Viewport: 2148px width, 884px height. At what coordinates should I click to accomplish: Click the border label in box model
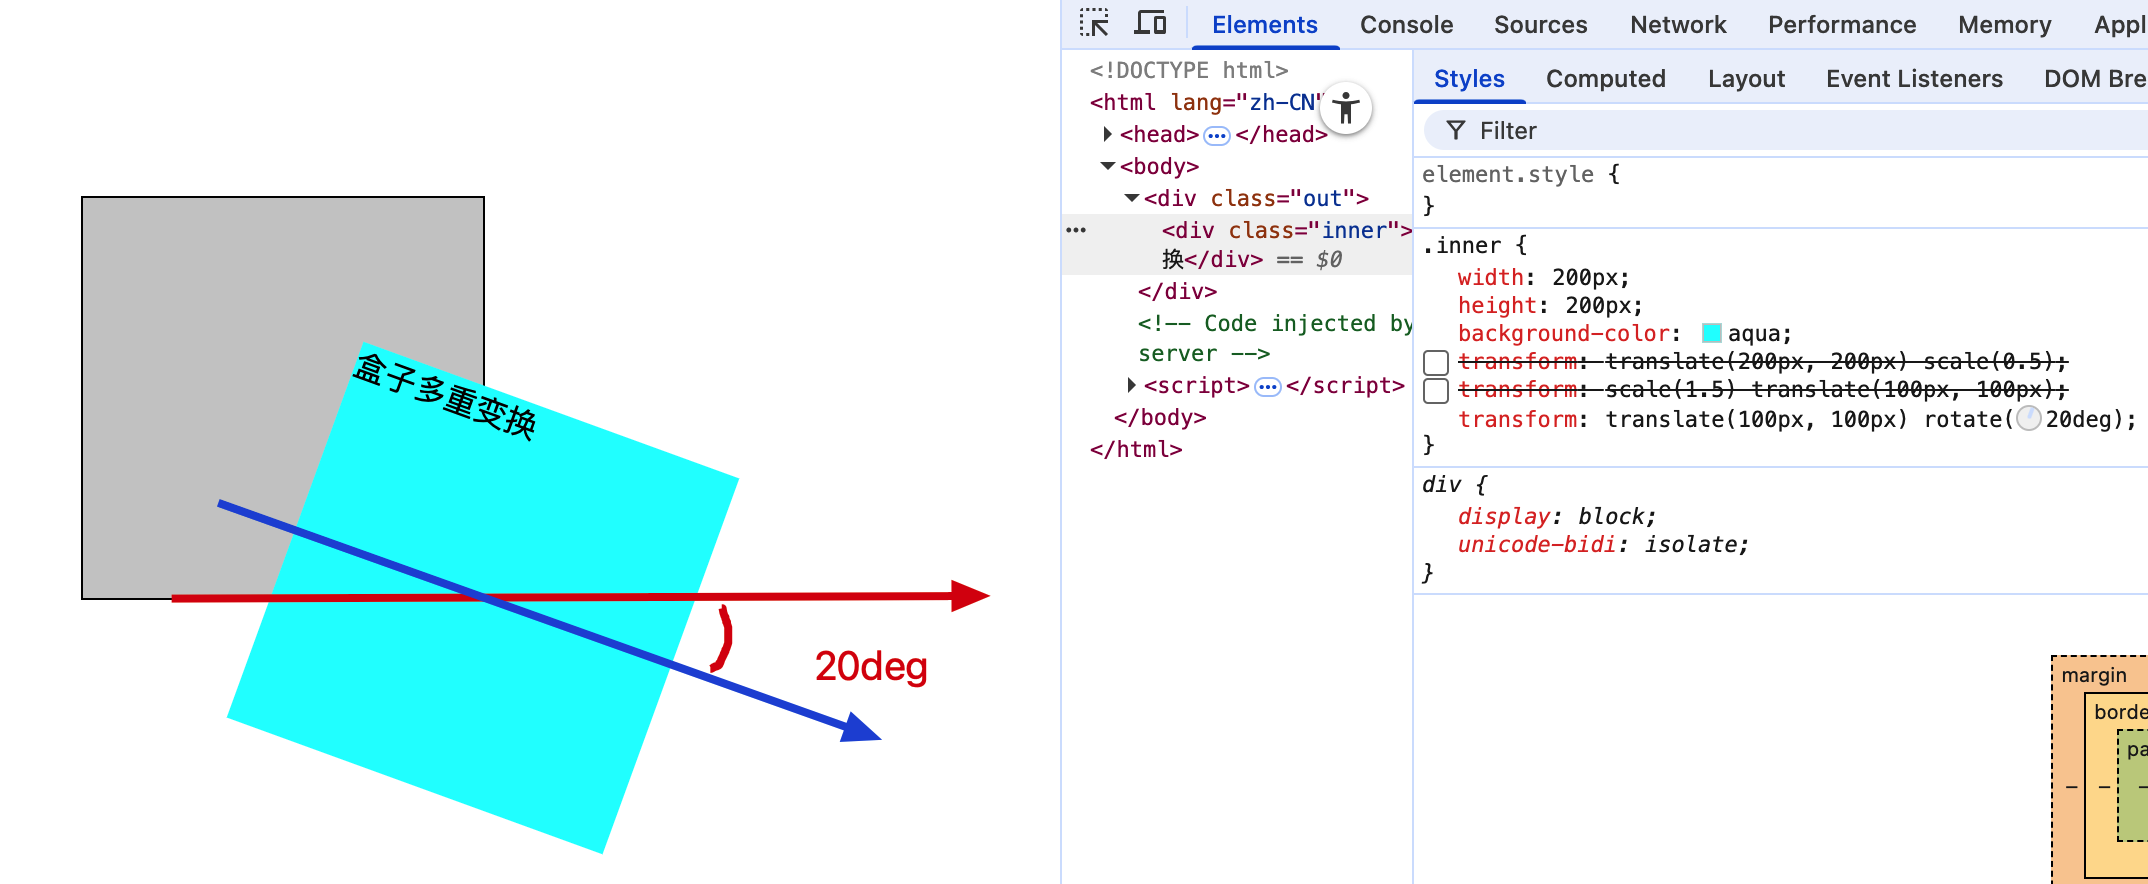(2121, 712)
